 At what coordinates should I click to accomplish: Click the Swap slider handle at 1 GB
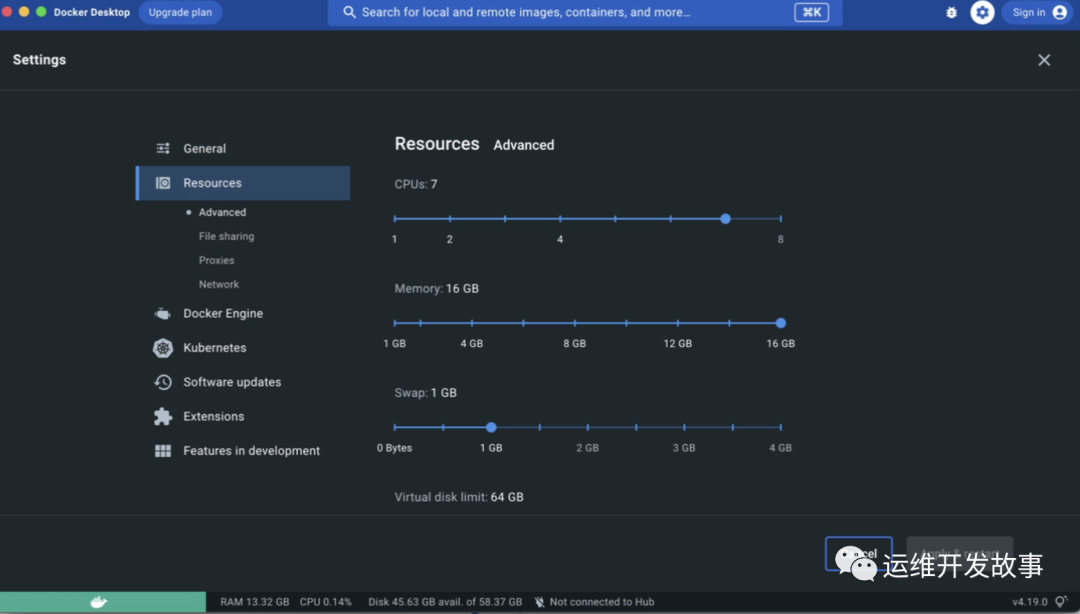tap(491, 427)
